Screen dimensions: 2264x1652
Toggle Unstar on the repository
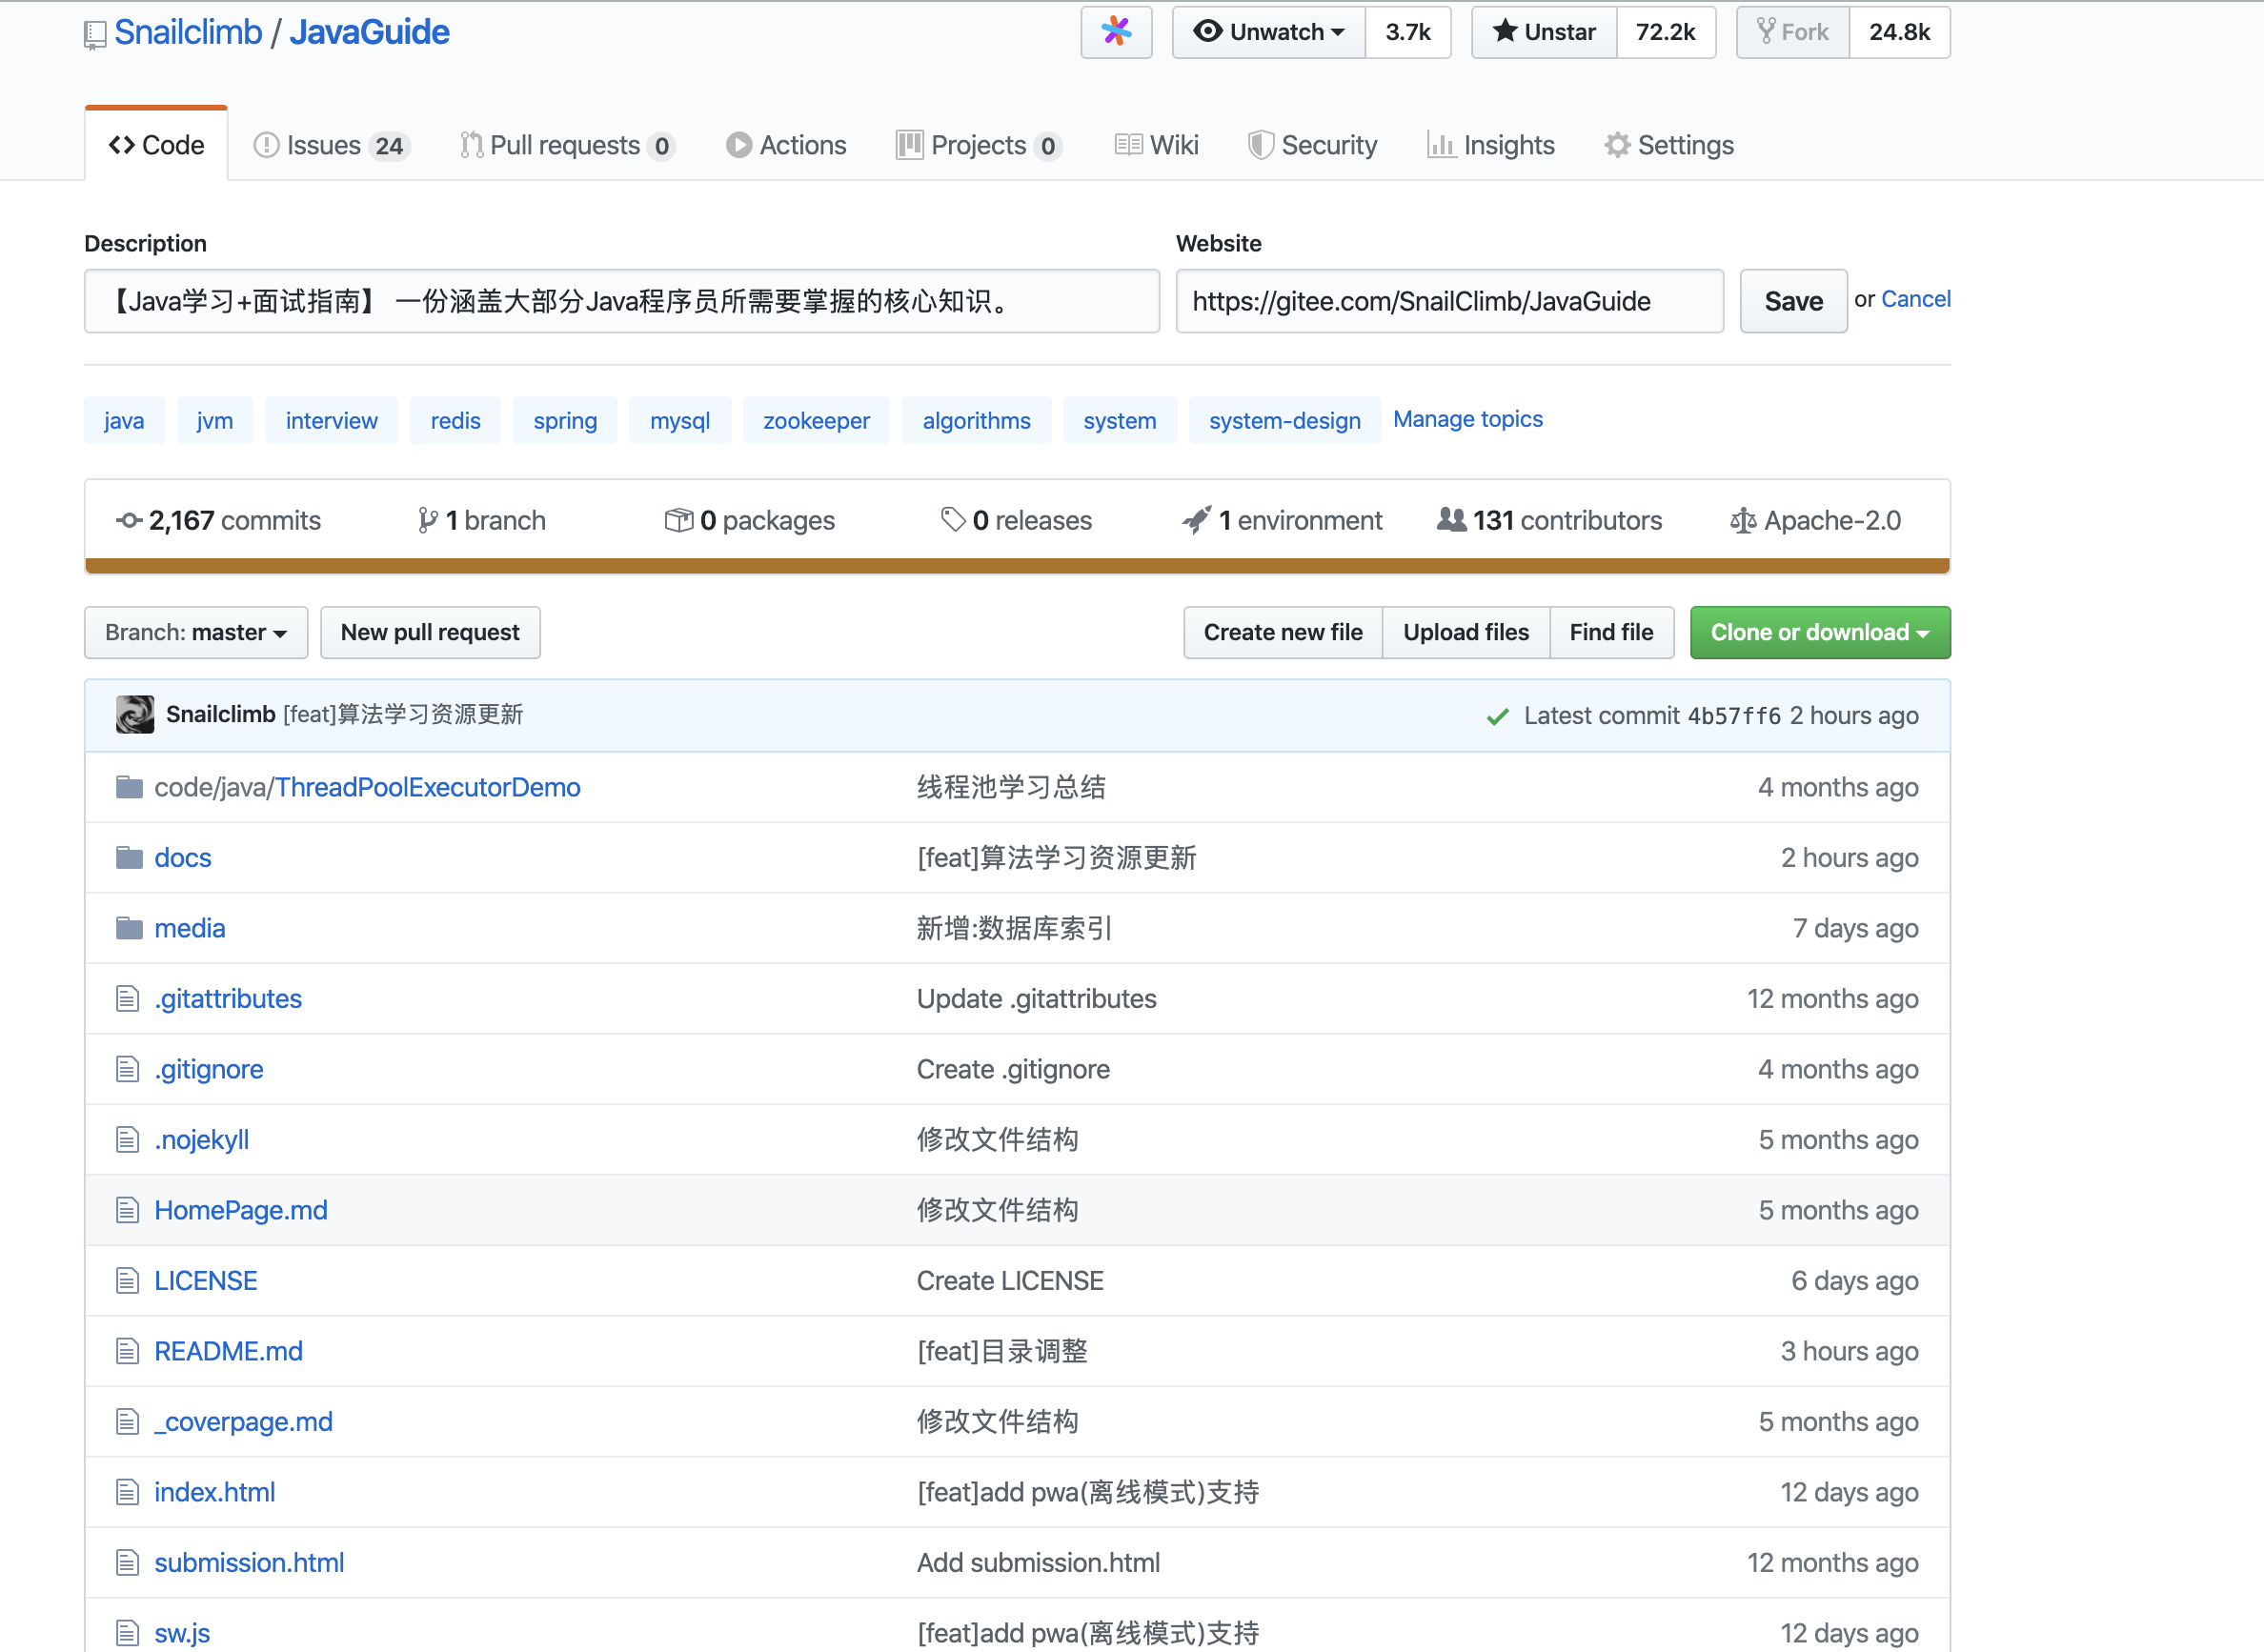[1544, 32]
